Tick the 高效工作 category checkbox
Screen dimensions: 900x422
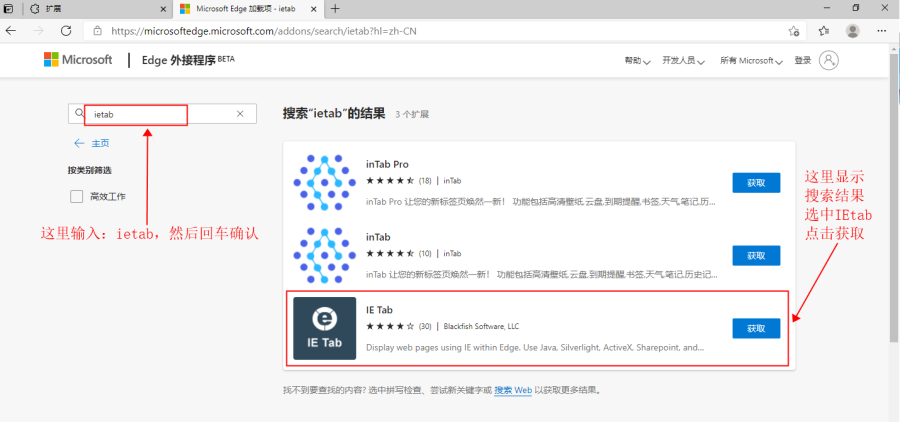pyautogui.click(x=76, y=197)
